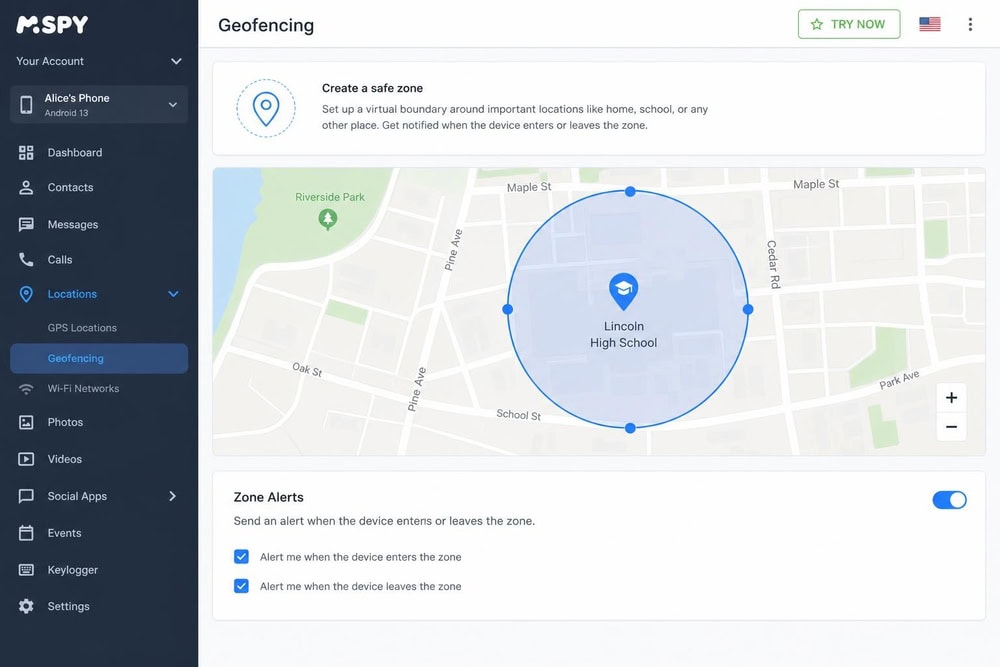Click the School St street label
The width and height of the screenshot is (1000, 667).
[518, 414]
